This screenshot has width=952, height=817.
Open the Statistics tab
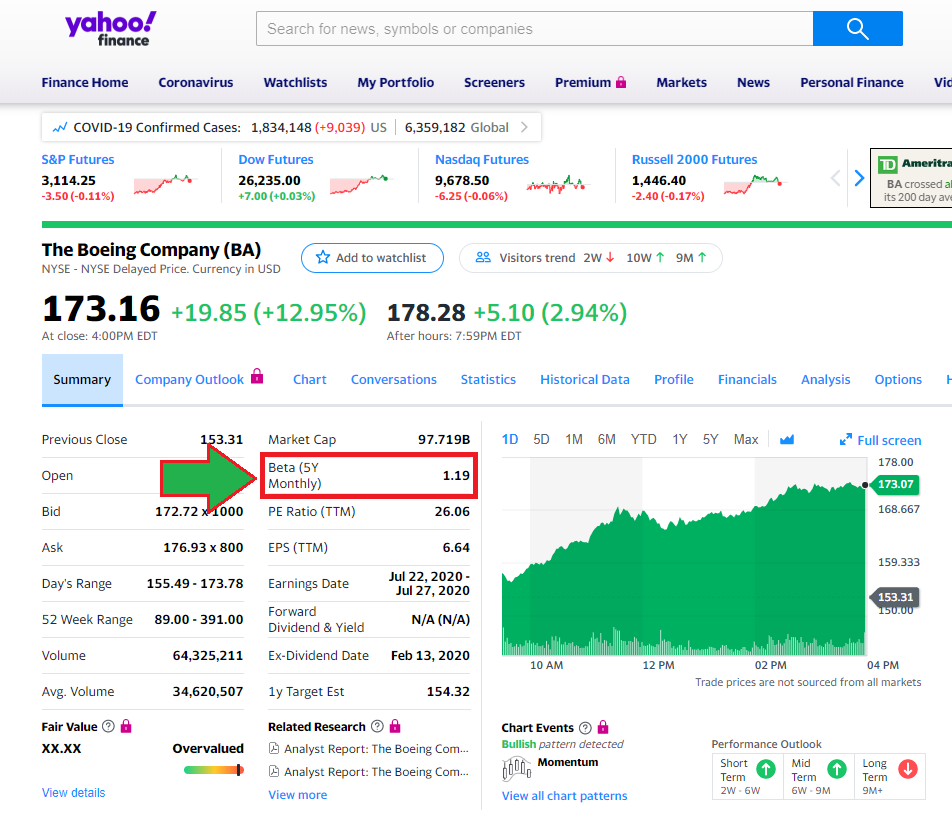pos(488,379)
